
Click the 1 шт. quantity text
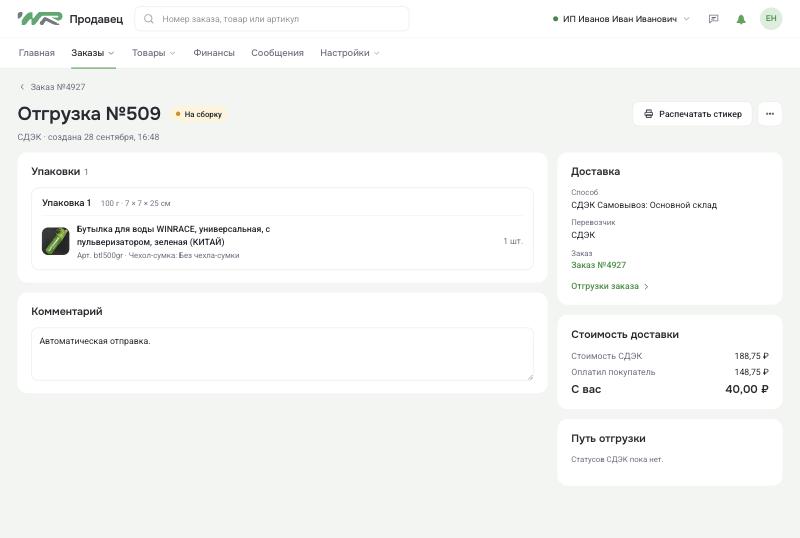(x=513, y=241)
